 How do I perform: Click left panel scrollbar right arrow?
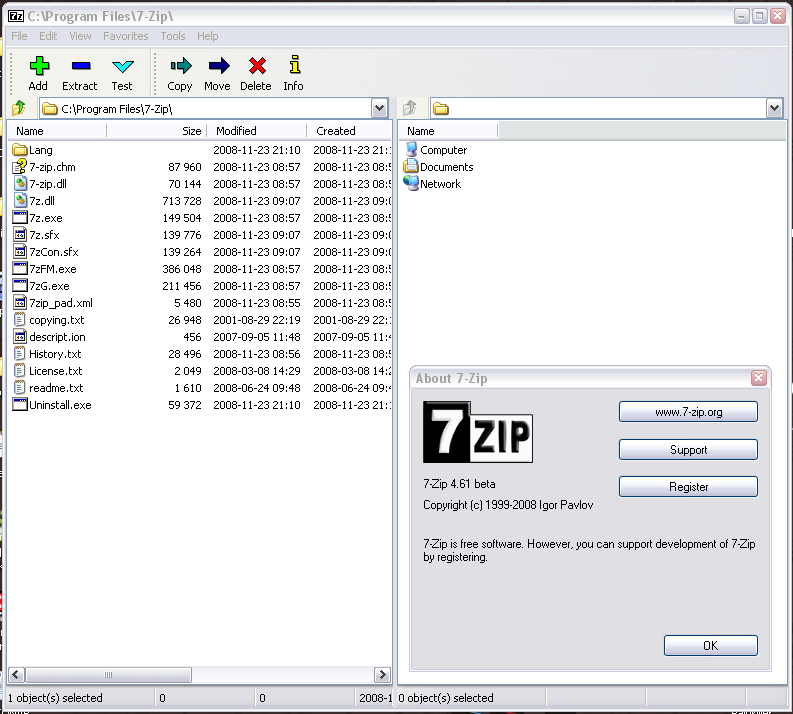(x=382, y=675)
